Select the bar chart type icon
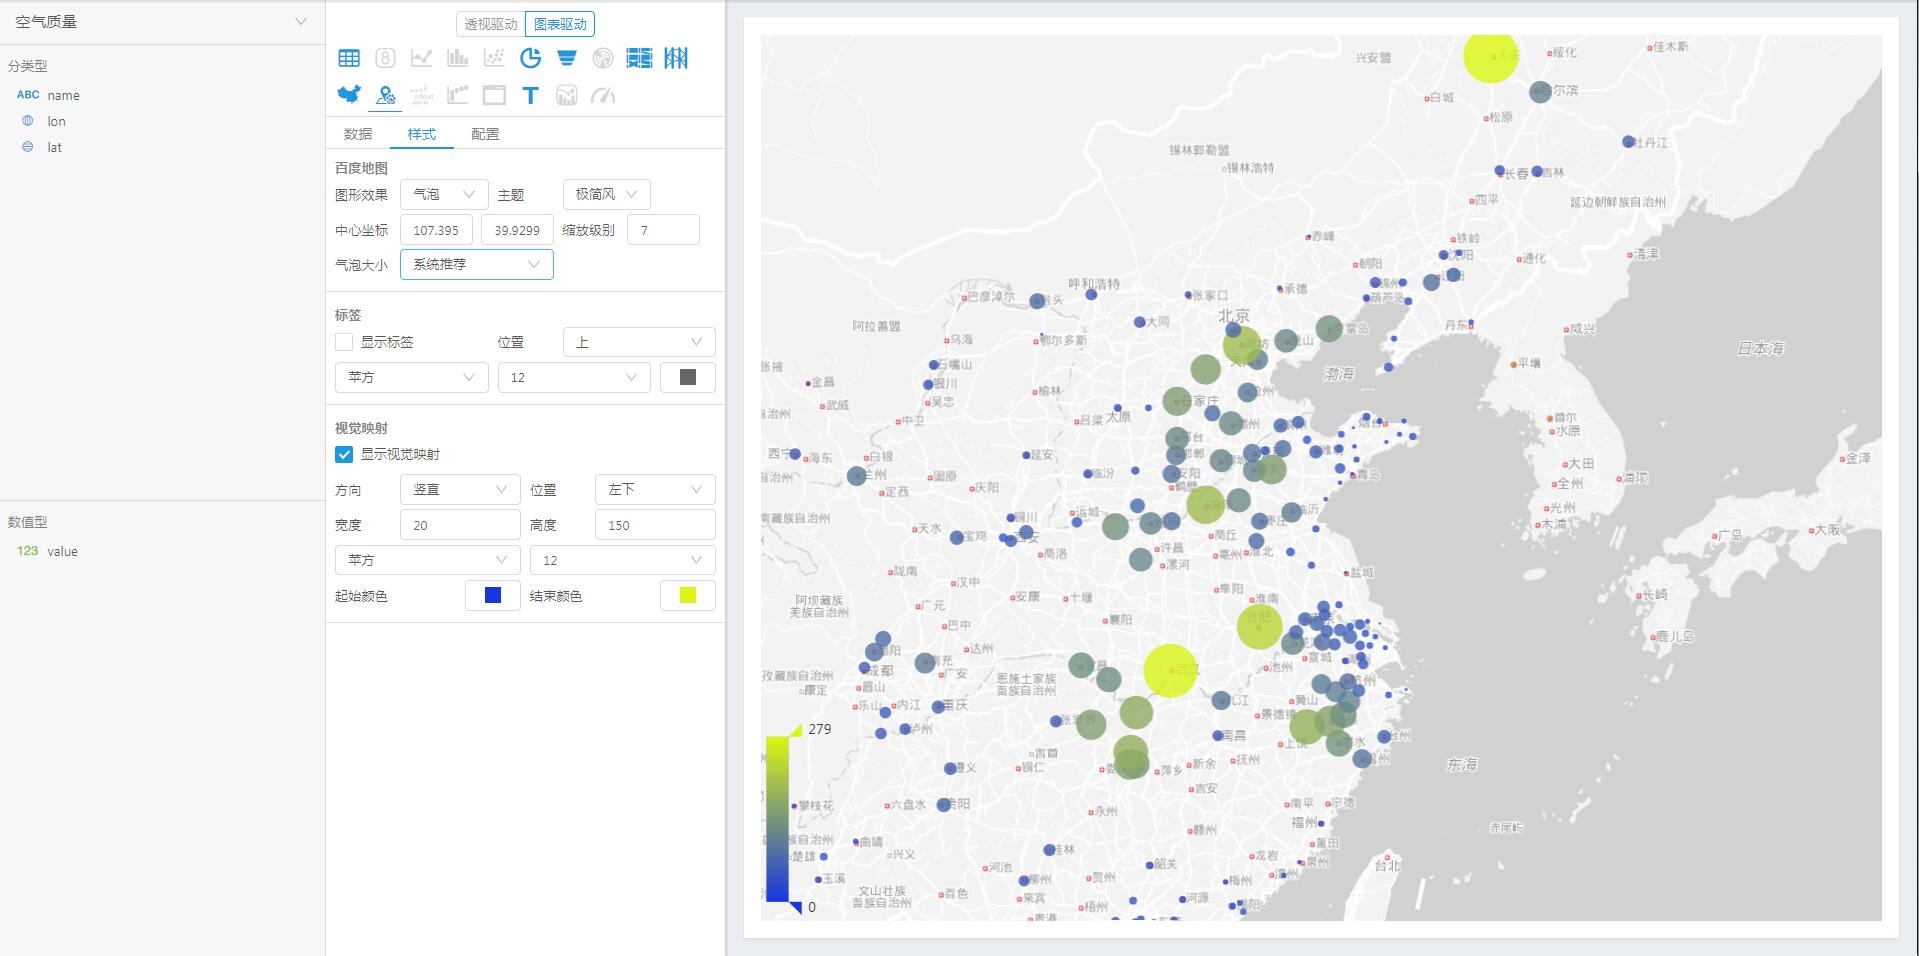The image size is (1919, 956). point(458,58)
